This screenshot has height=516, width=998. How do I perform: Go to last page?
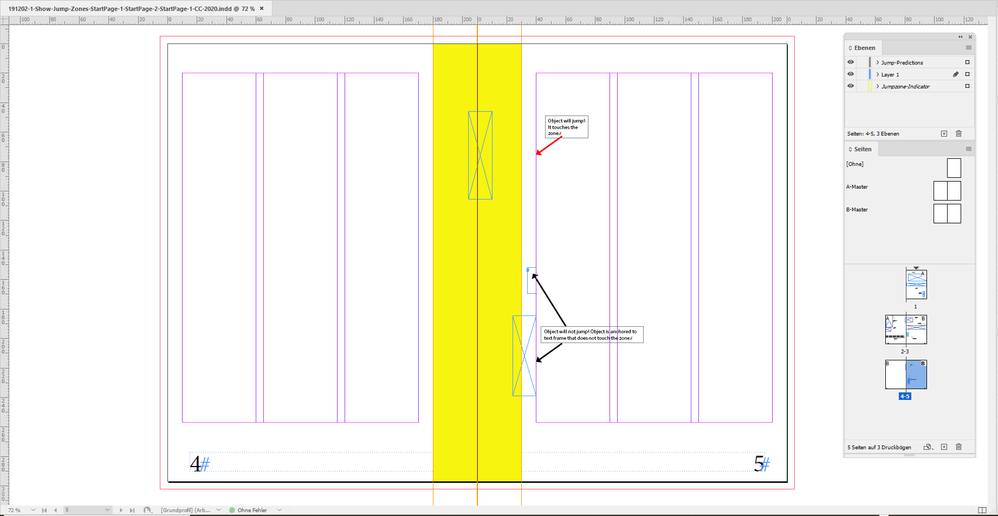[132, 510]
